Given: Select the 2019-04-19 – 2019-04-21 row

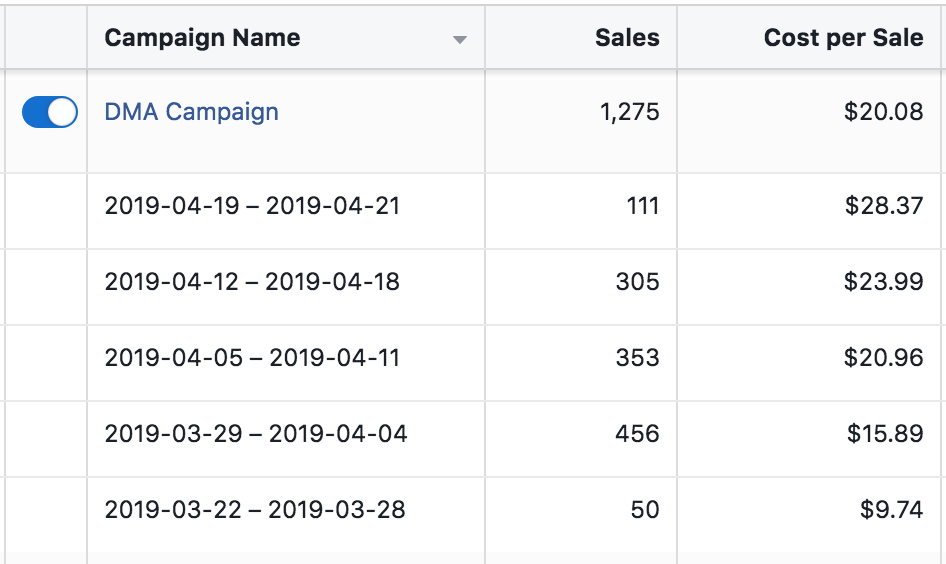Looking at the screenshot, I should (252, 206).
